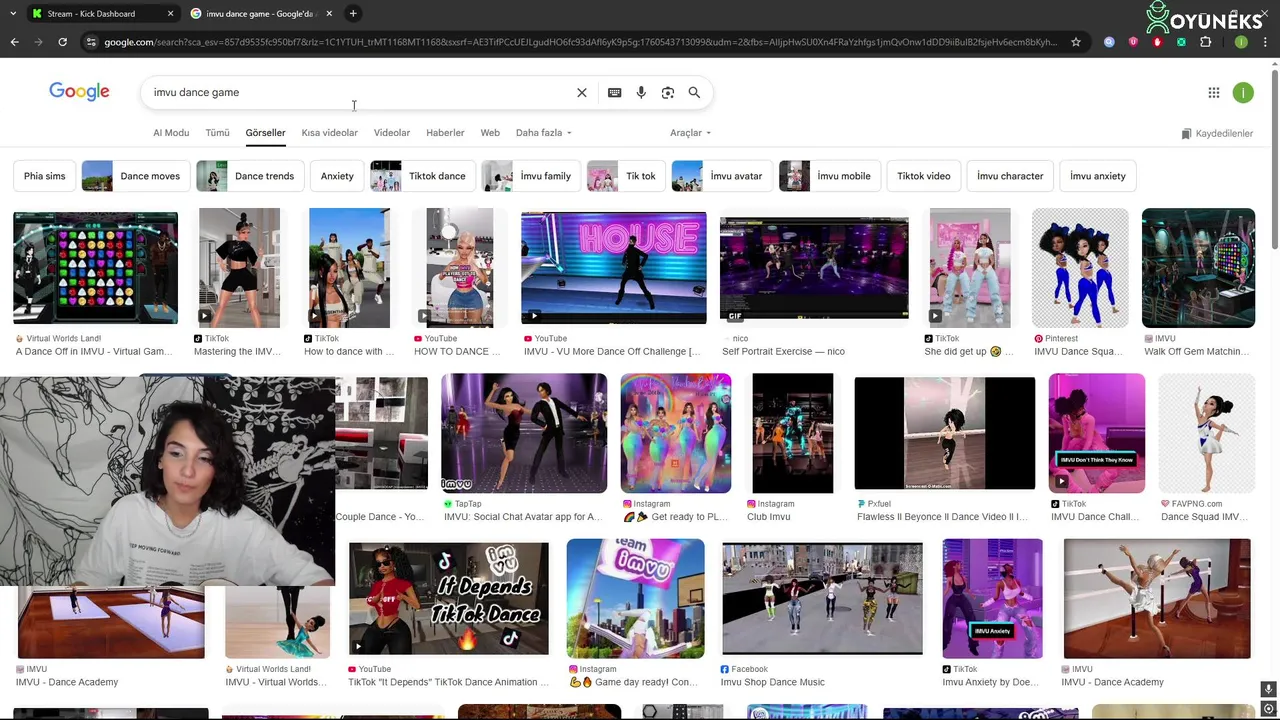The width and height of the screenshot is (1280, 720).
Task: Select the Tümü search tab
Action: [217, 133]
